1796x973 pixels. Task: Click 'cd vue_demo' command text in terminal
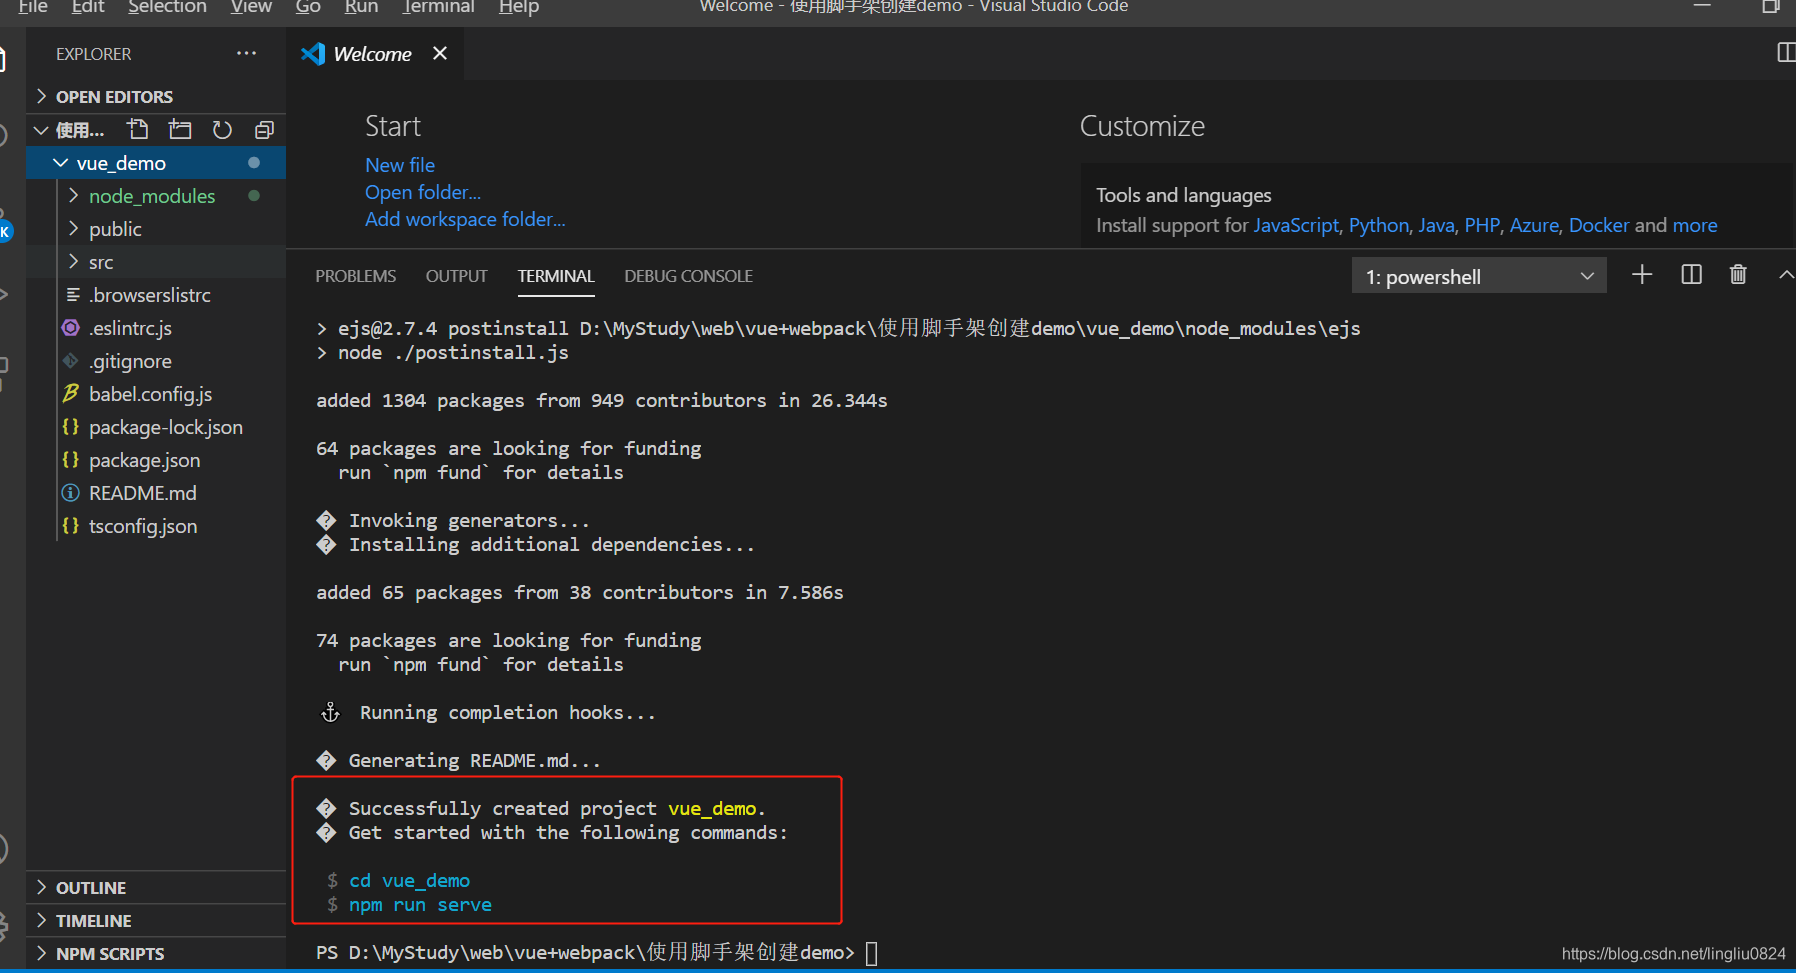click(x=410, y=881)
